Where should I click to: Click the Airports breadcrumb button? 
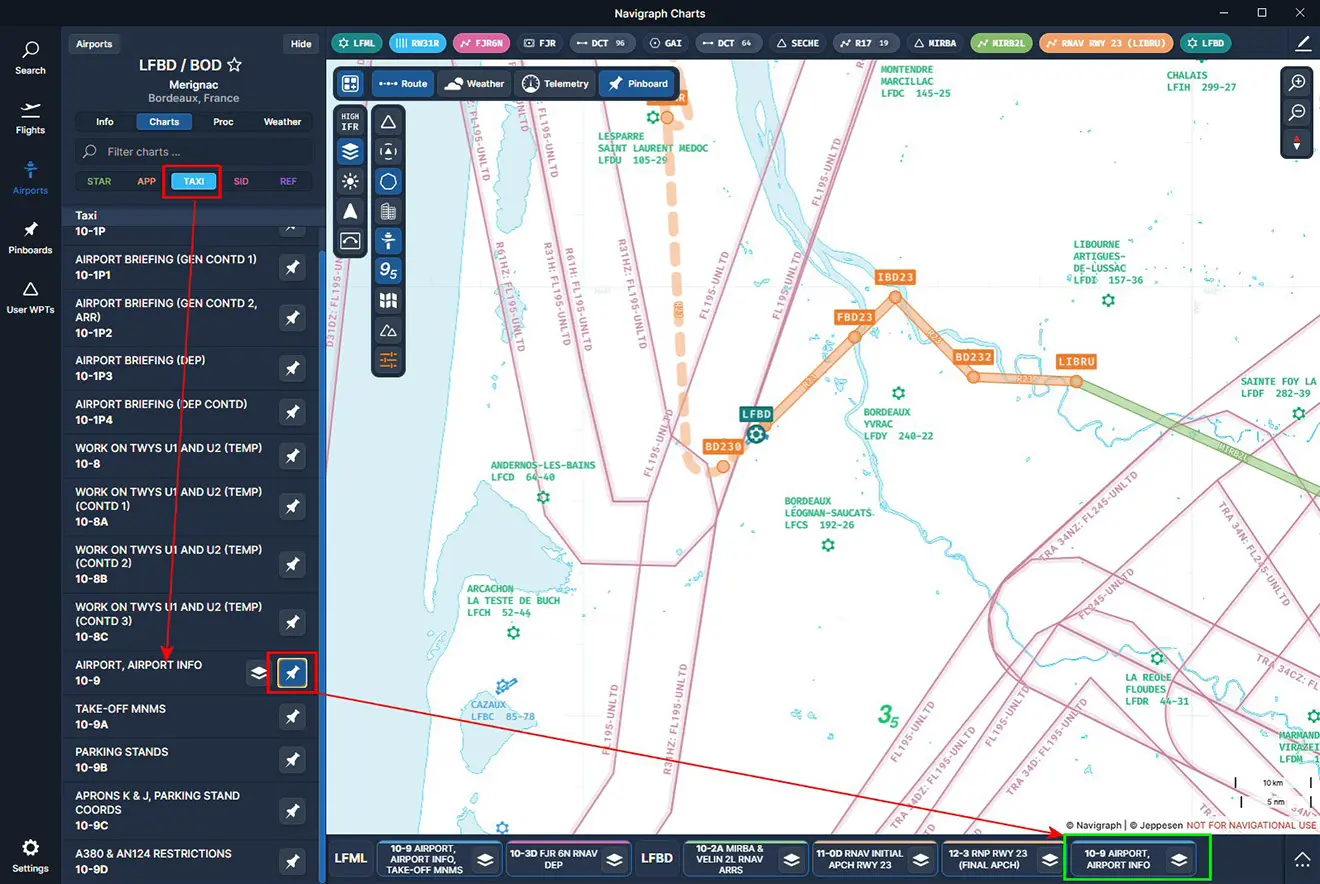click(x=94, y=44)
